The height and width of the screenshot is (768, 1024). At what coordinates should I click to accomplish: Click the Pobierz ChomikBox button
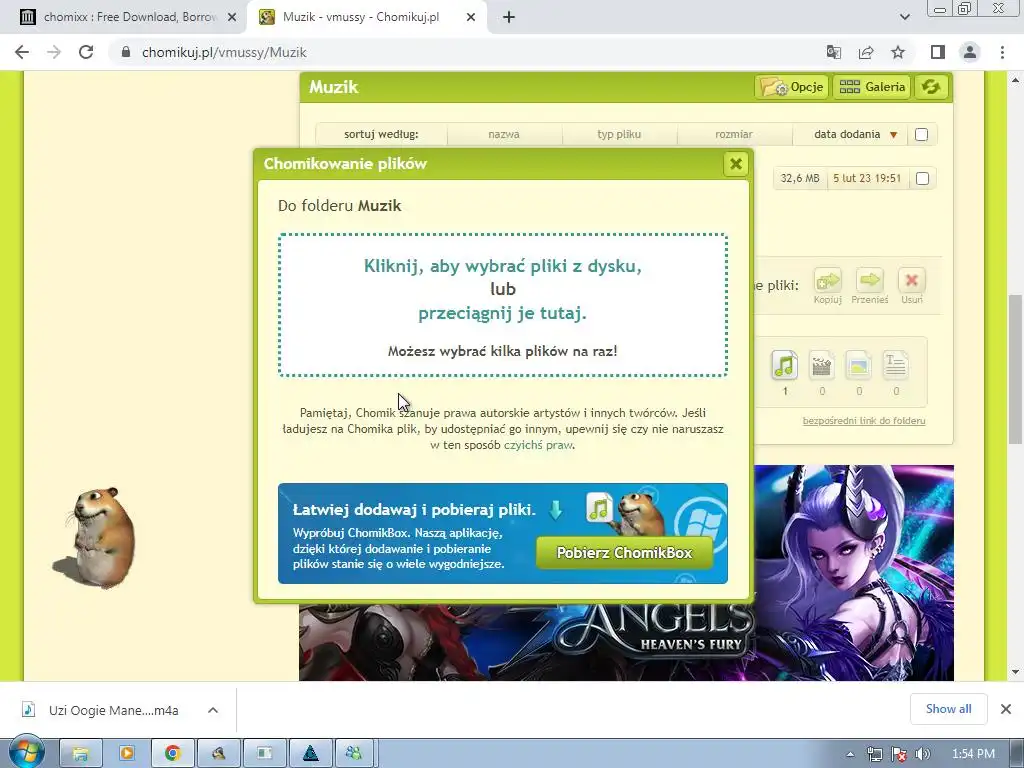[x=624, y=552]
